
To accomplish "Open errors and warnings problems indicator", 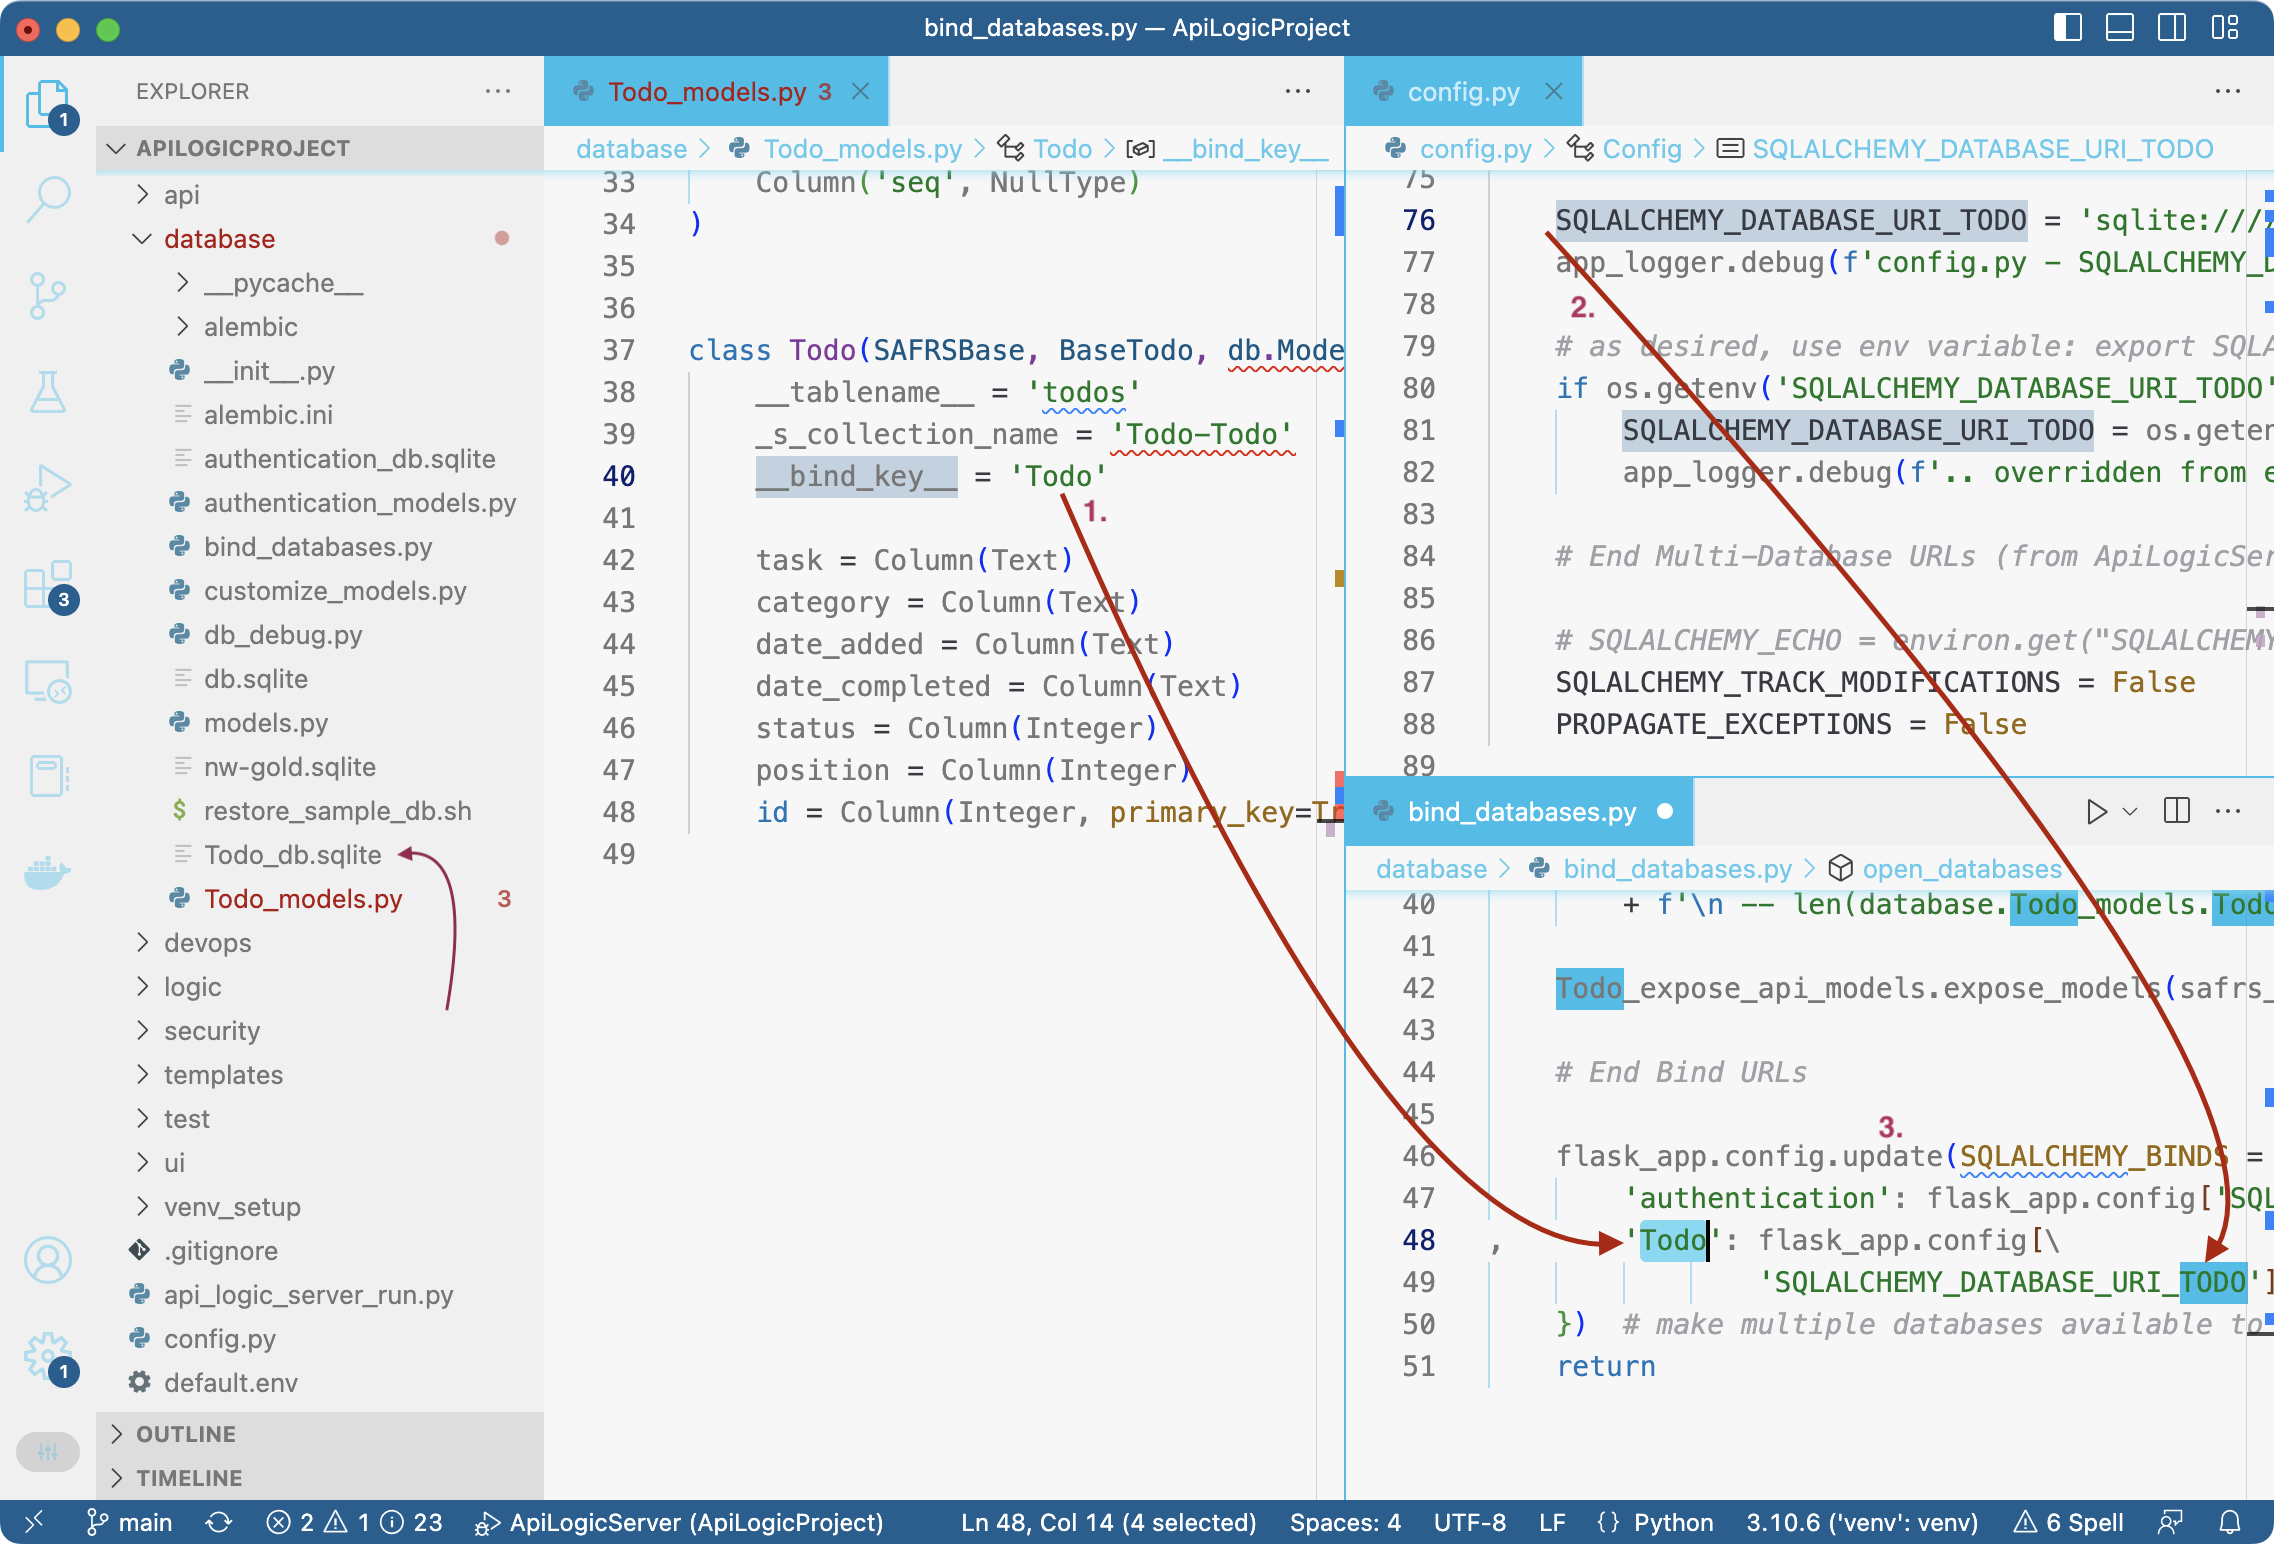I will 354,1522.
